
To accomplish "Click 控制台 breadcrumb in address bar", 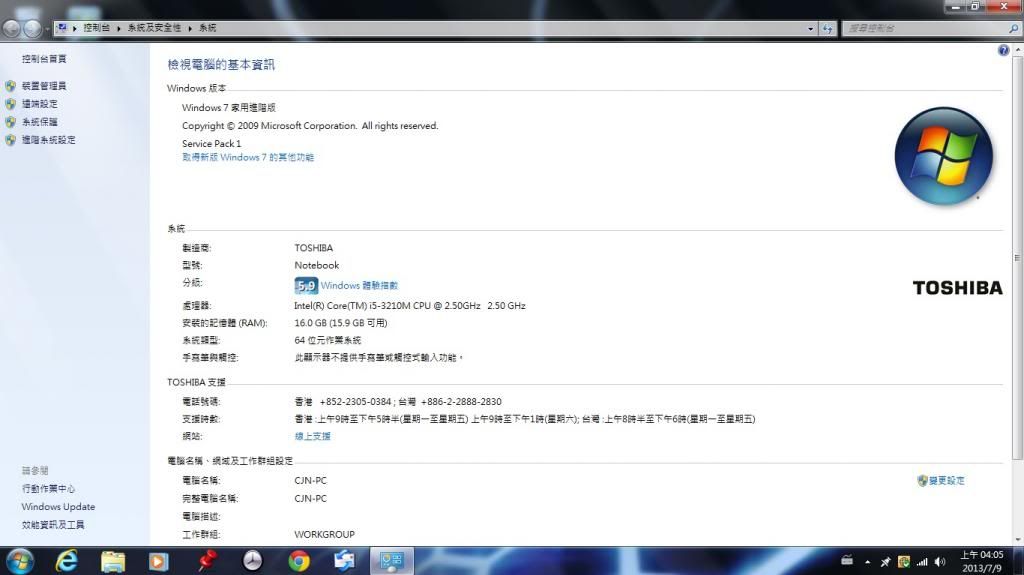I will (97, 27).
